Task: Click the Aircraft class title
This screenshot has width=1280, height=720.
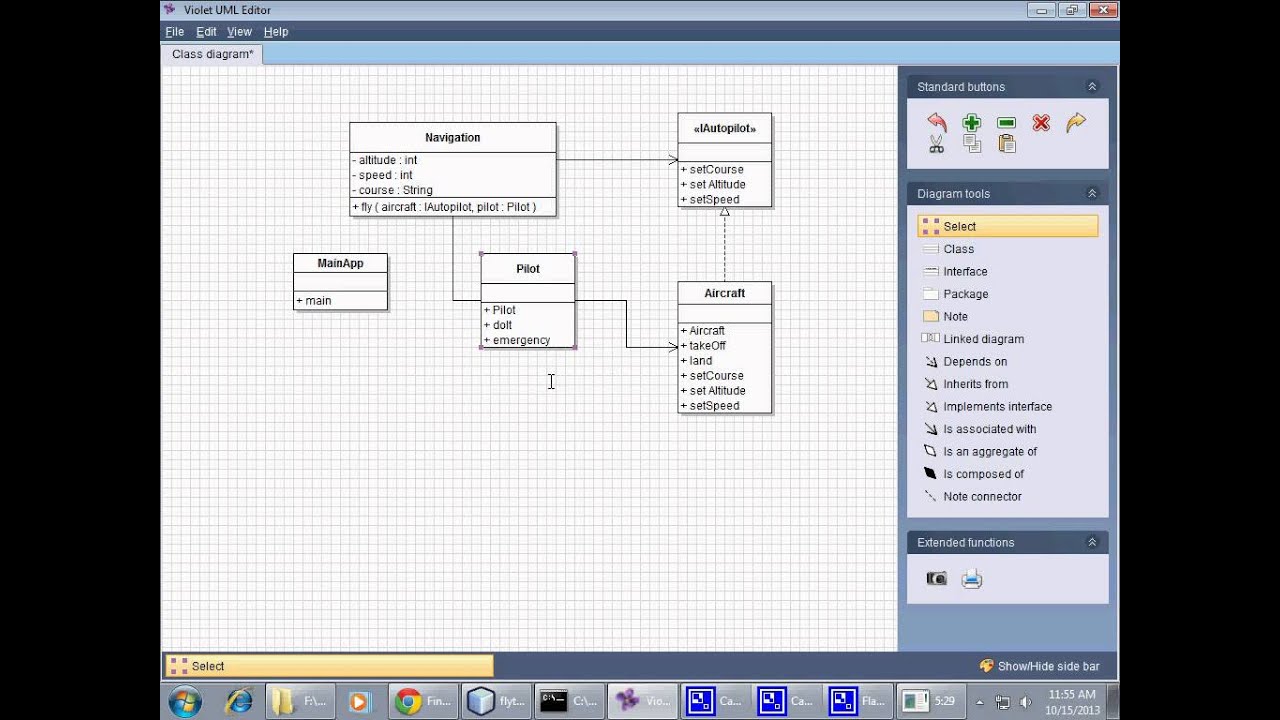Action: tap(724, 293)
